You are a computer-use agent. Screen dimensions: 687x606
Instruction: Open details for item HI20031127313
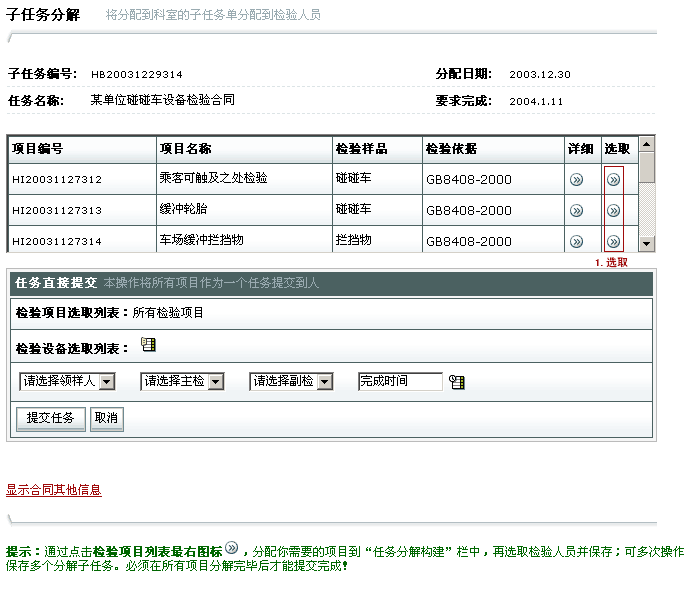(x=576, y=211)
